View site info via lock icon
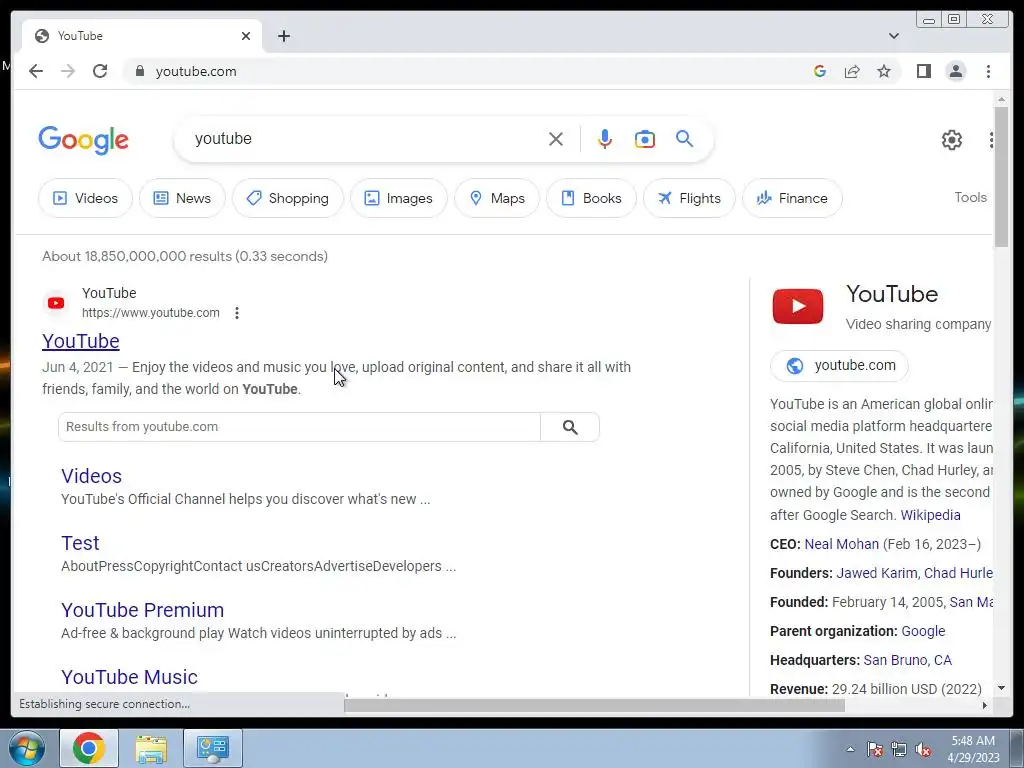The height and width of the screenshot is (768, 1024). (139, 71)
